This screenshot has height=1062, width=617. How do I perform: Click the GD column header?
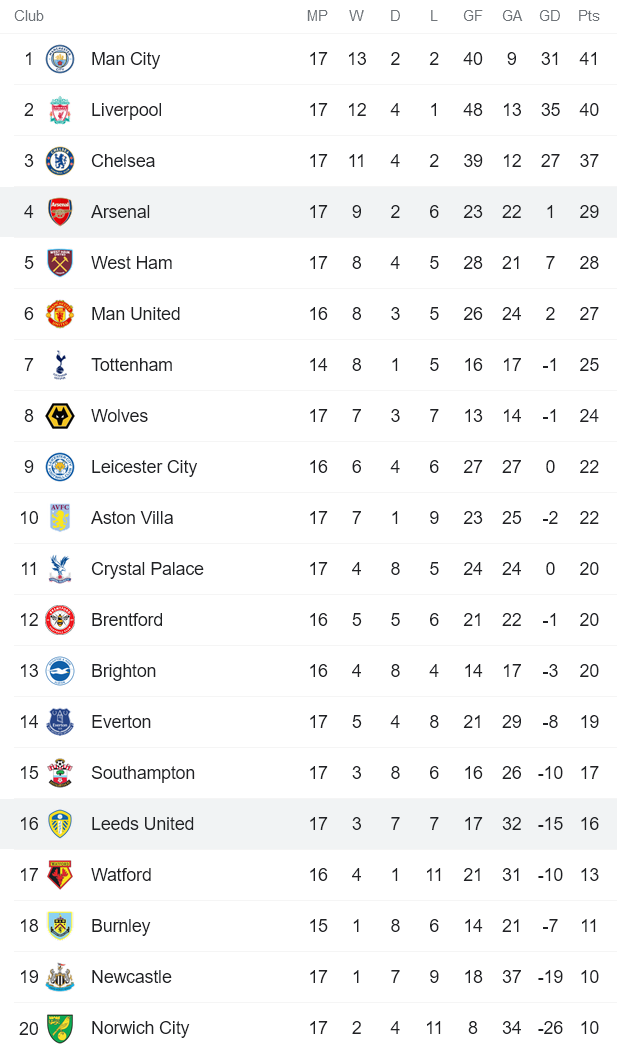550,16
